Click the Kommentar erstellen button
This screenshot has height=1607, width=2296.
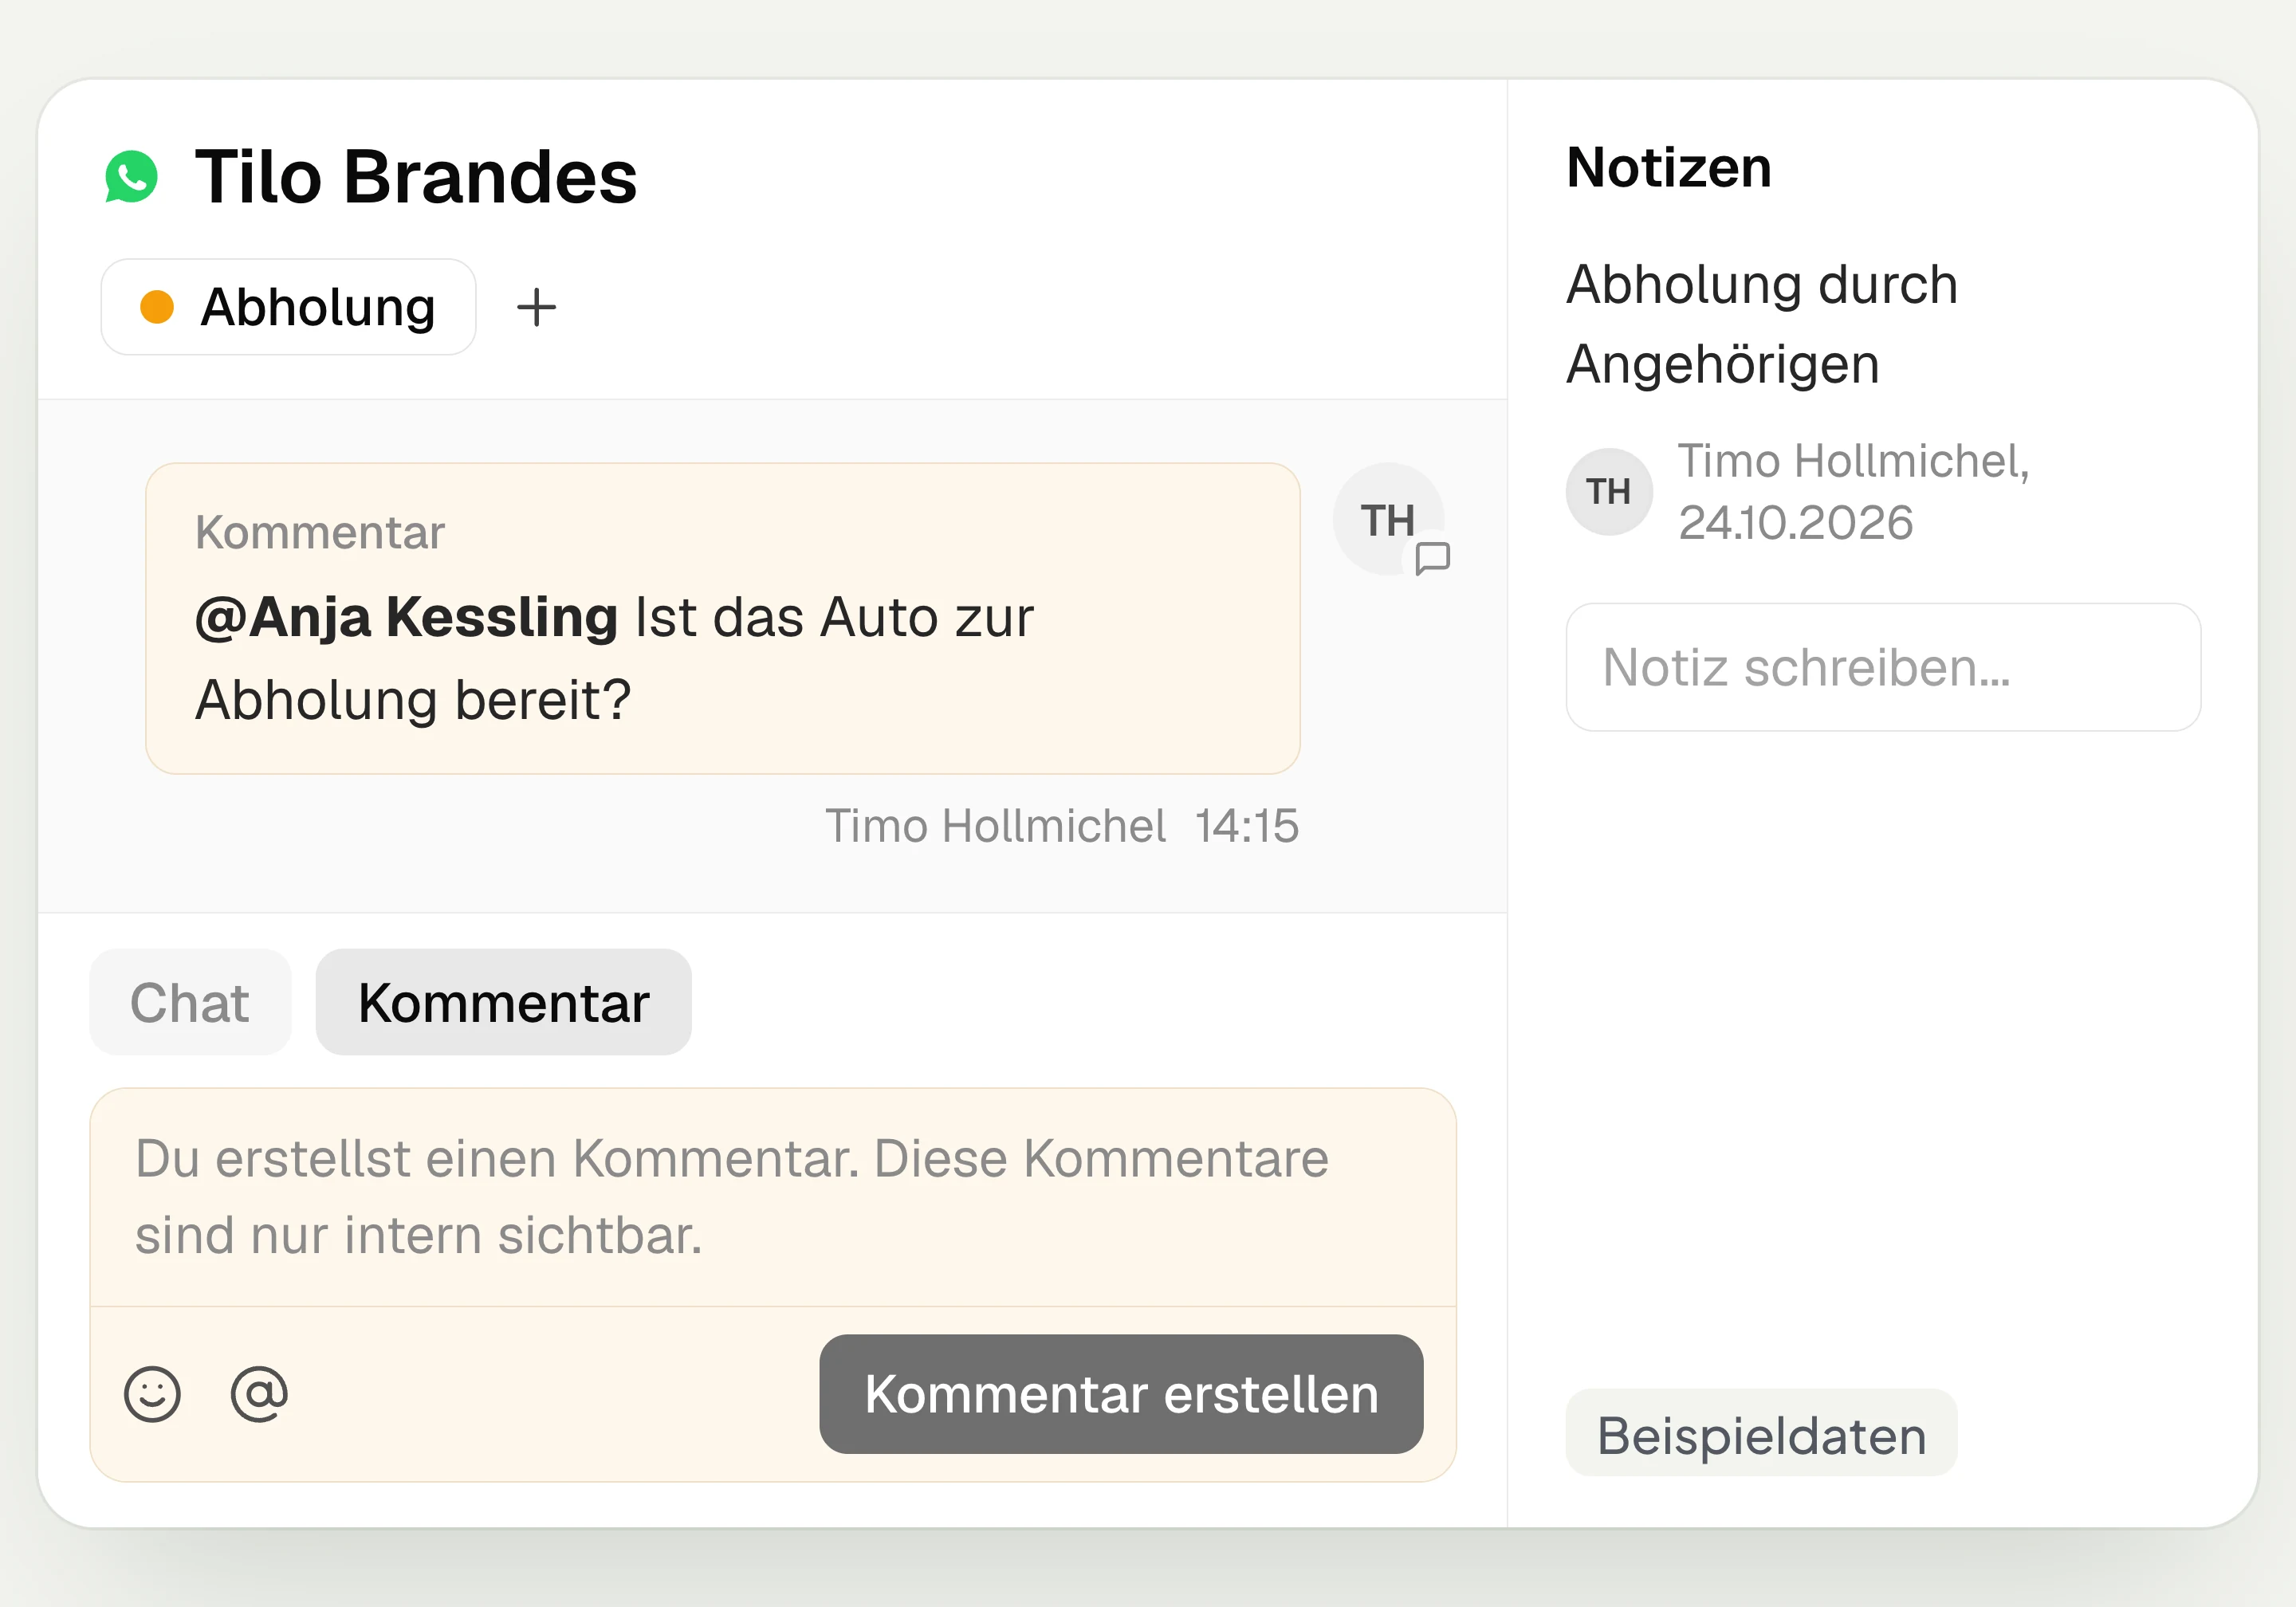coord(1121,1394)
